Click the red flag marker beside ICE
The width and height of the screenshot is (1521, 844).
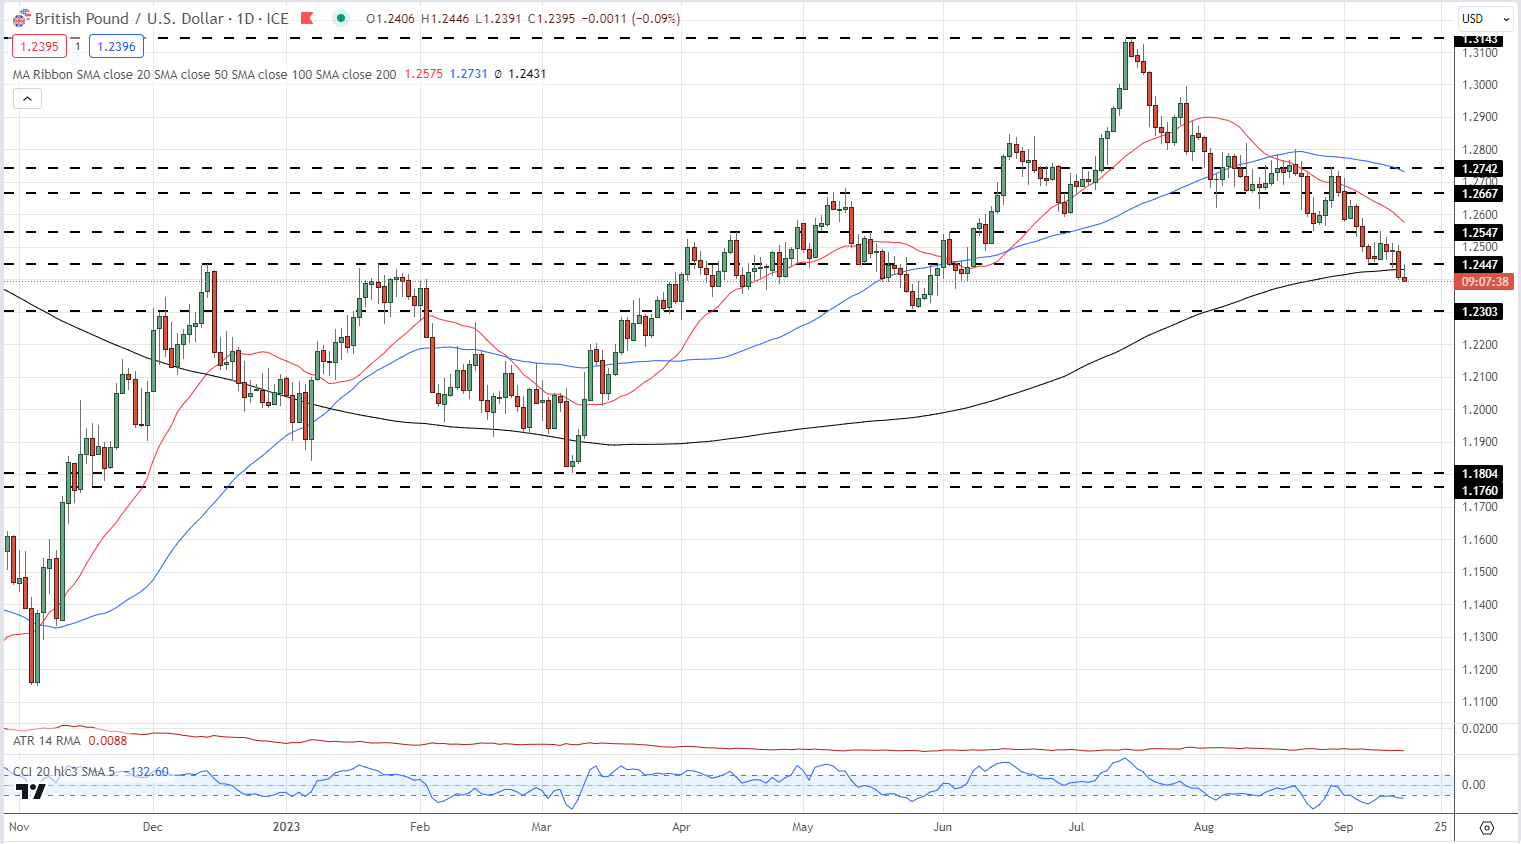[x=307, y=18]
